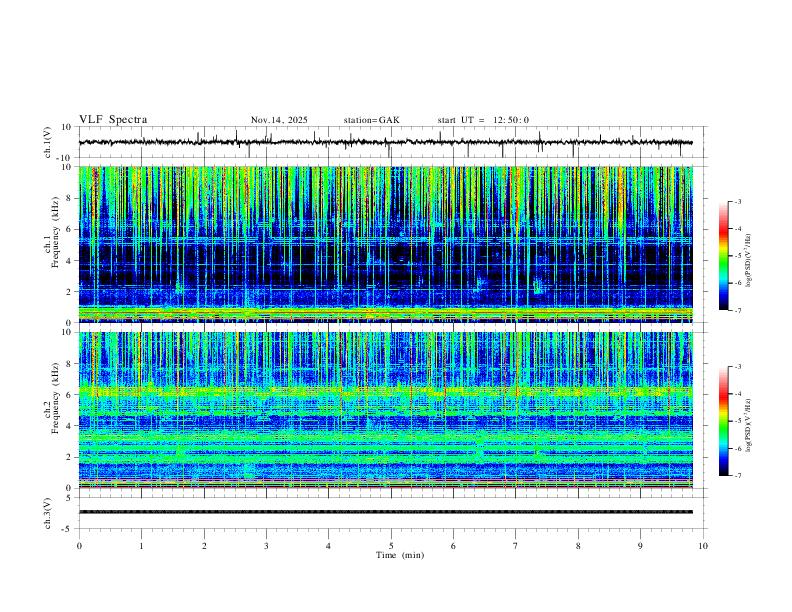
Task: Click the time axis tick label "5" under the plot
Action: tap(391, 546)
